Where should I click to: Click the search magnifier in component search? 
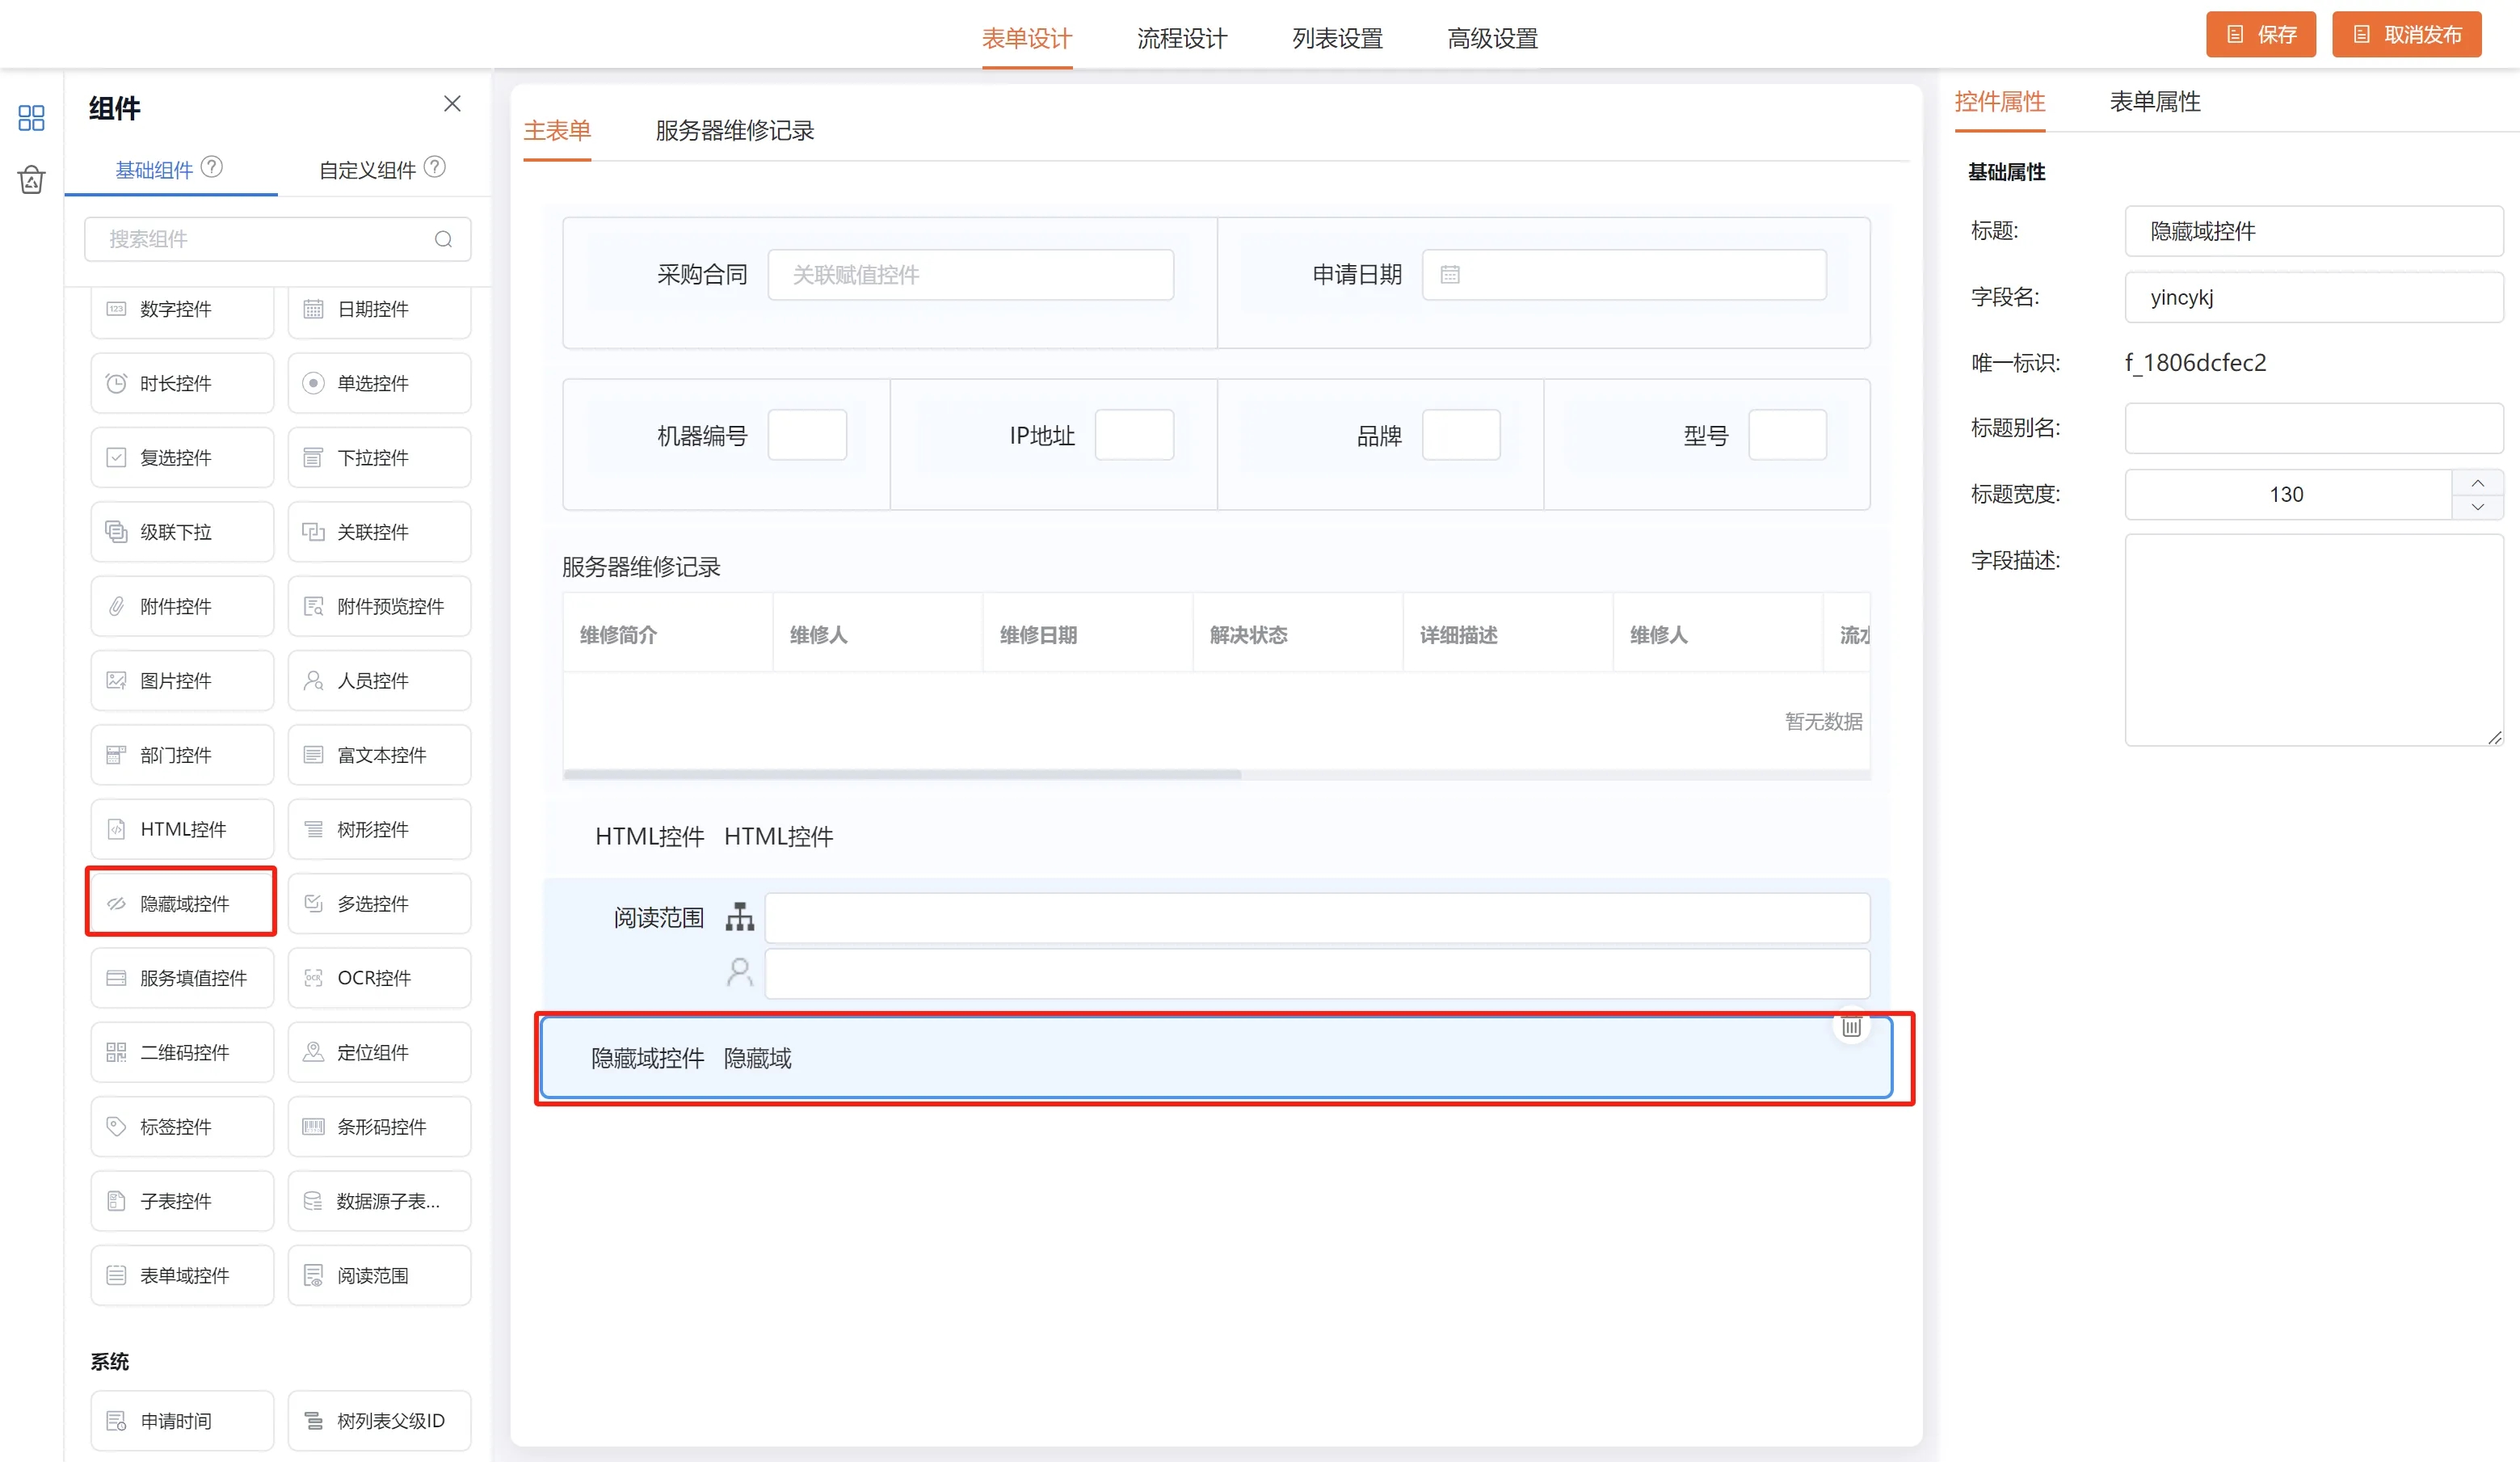[443, 239]
